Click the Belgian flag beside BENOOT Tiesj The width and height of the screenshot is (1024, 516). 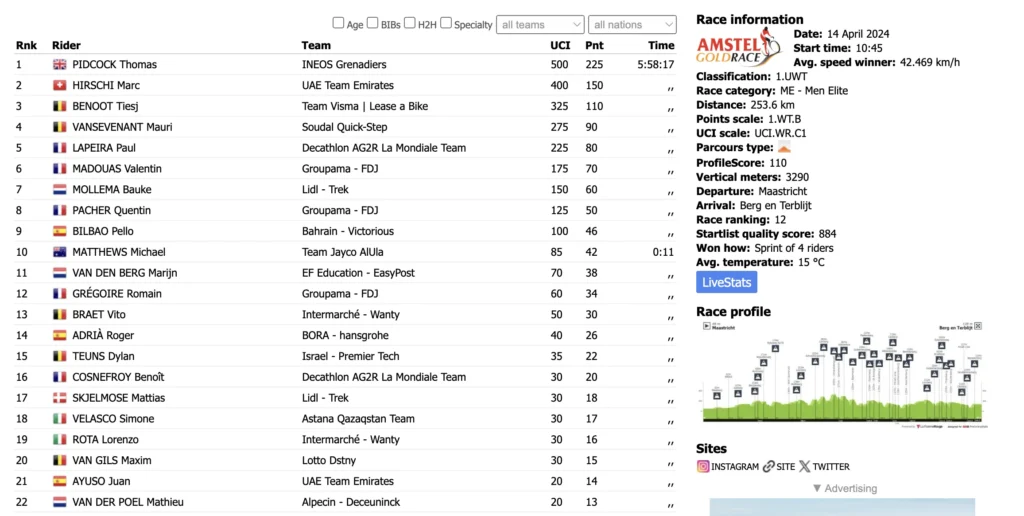coord(59,106)
